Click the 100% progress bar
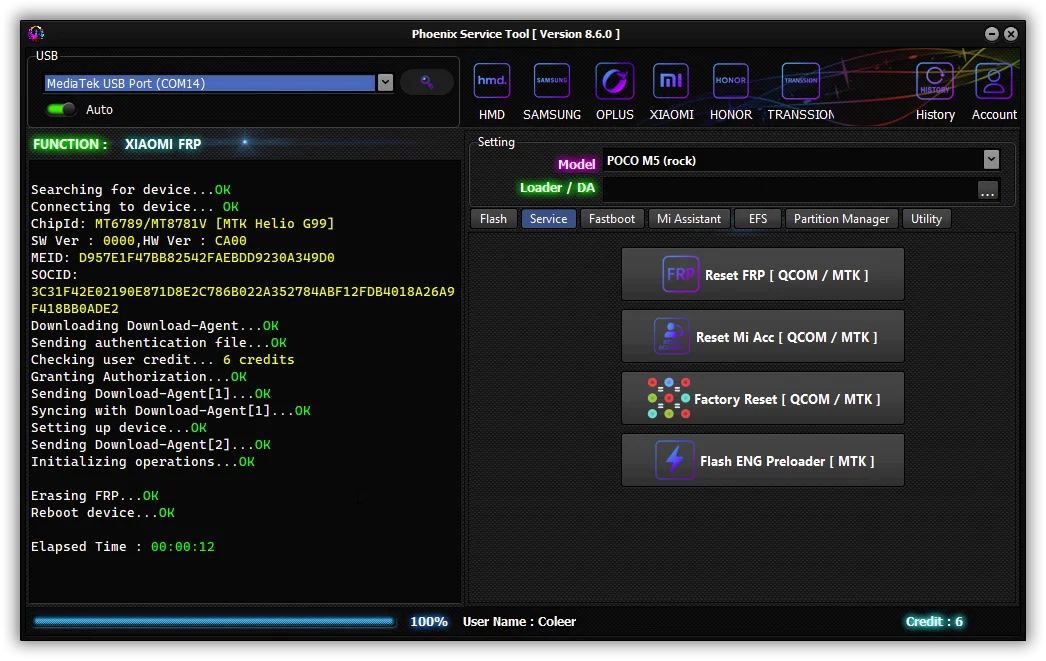Viewport: 1046px width, 661px height. tap(214, 622)
